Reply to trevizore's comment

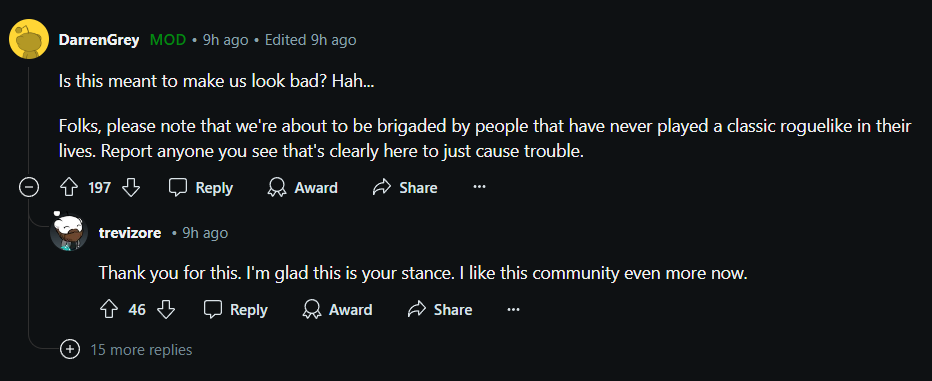pos(235,310)
